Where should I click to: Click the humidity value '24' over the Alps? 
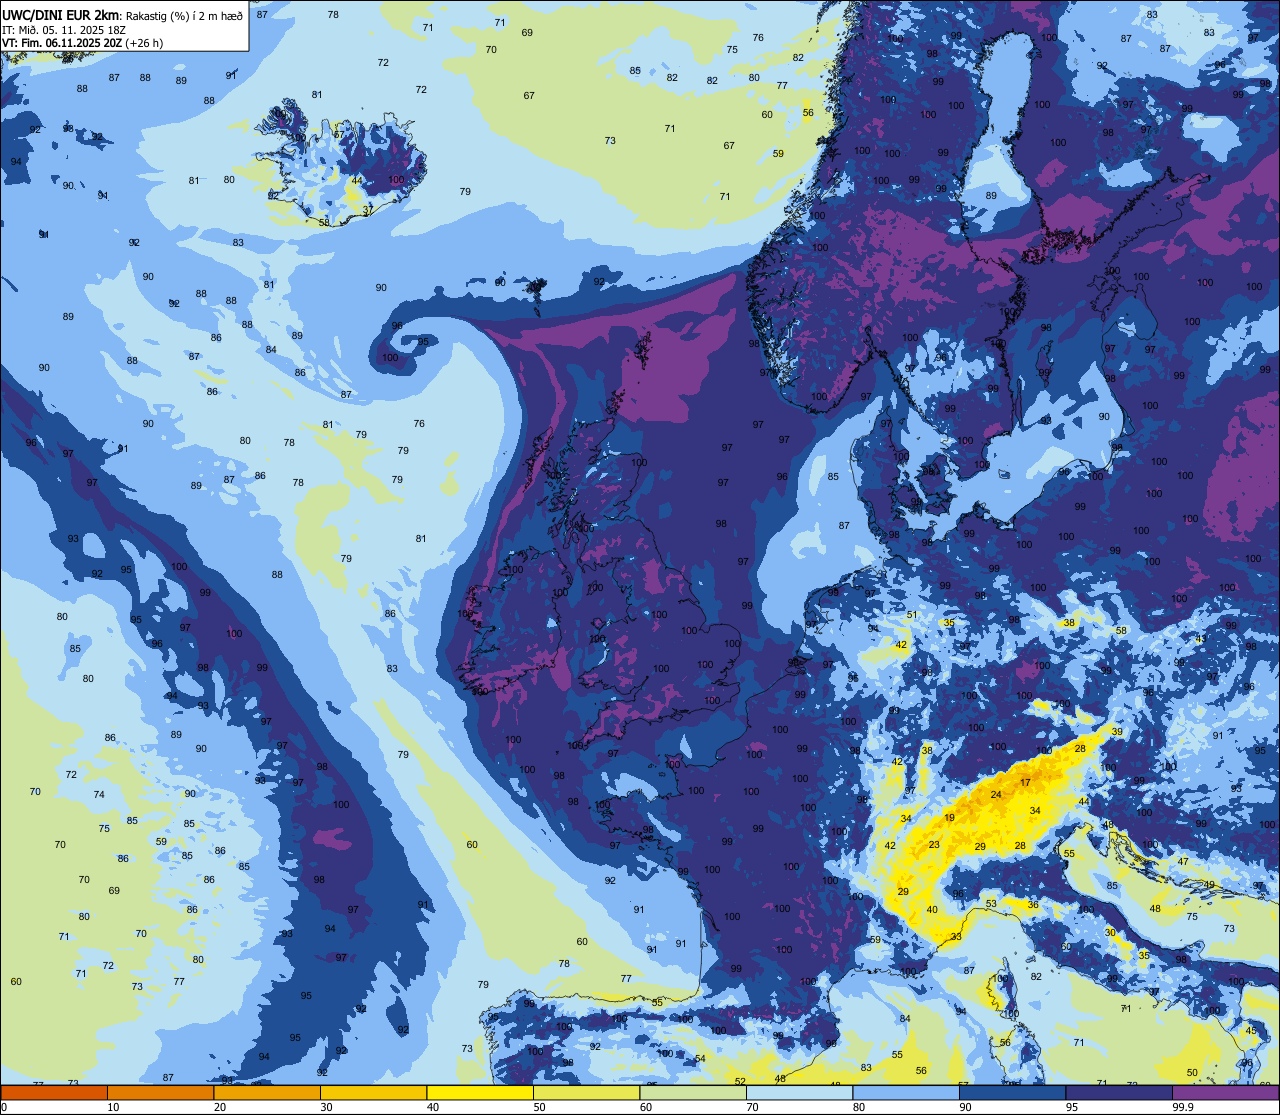click(995, 795)
